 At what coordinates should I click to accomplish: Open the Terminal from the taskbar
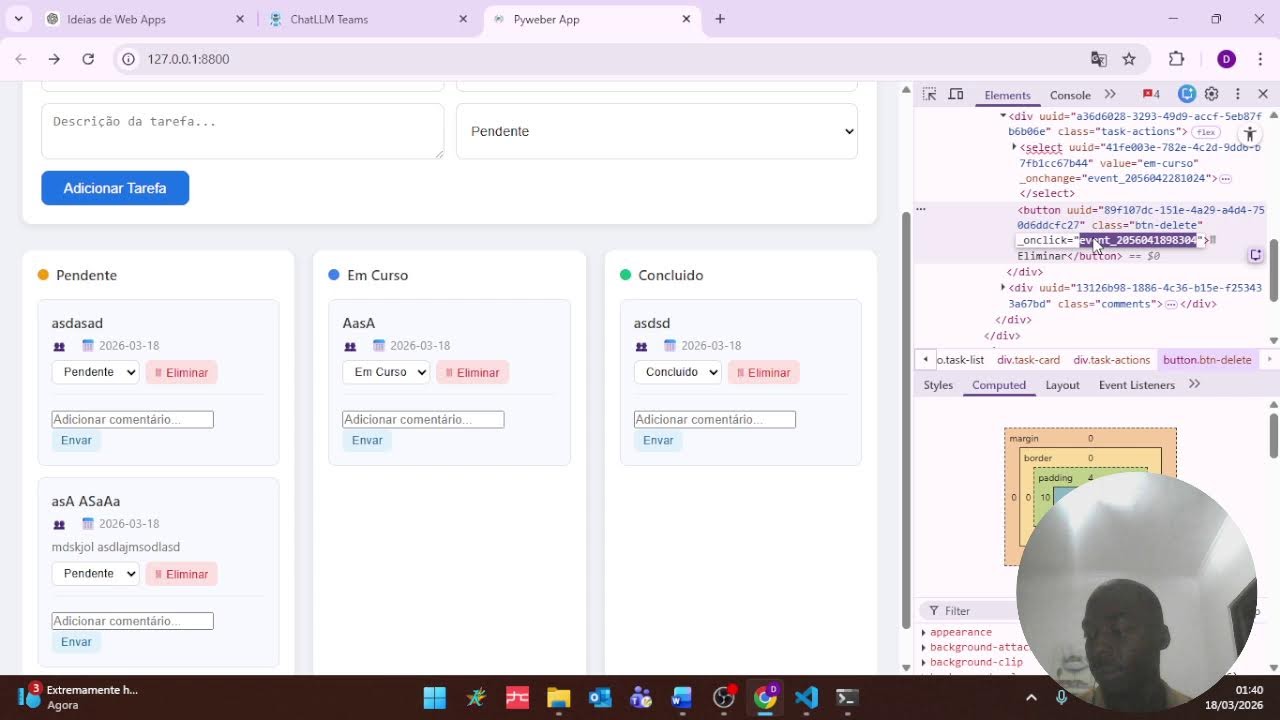[x=847, y=697]
